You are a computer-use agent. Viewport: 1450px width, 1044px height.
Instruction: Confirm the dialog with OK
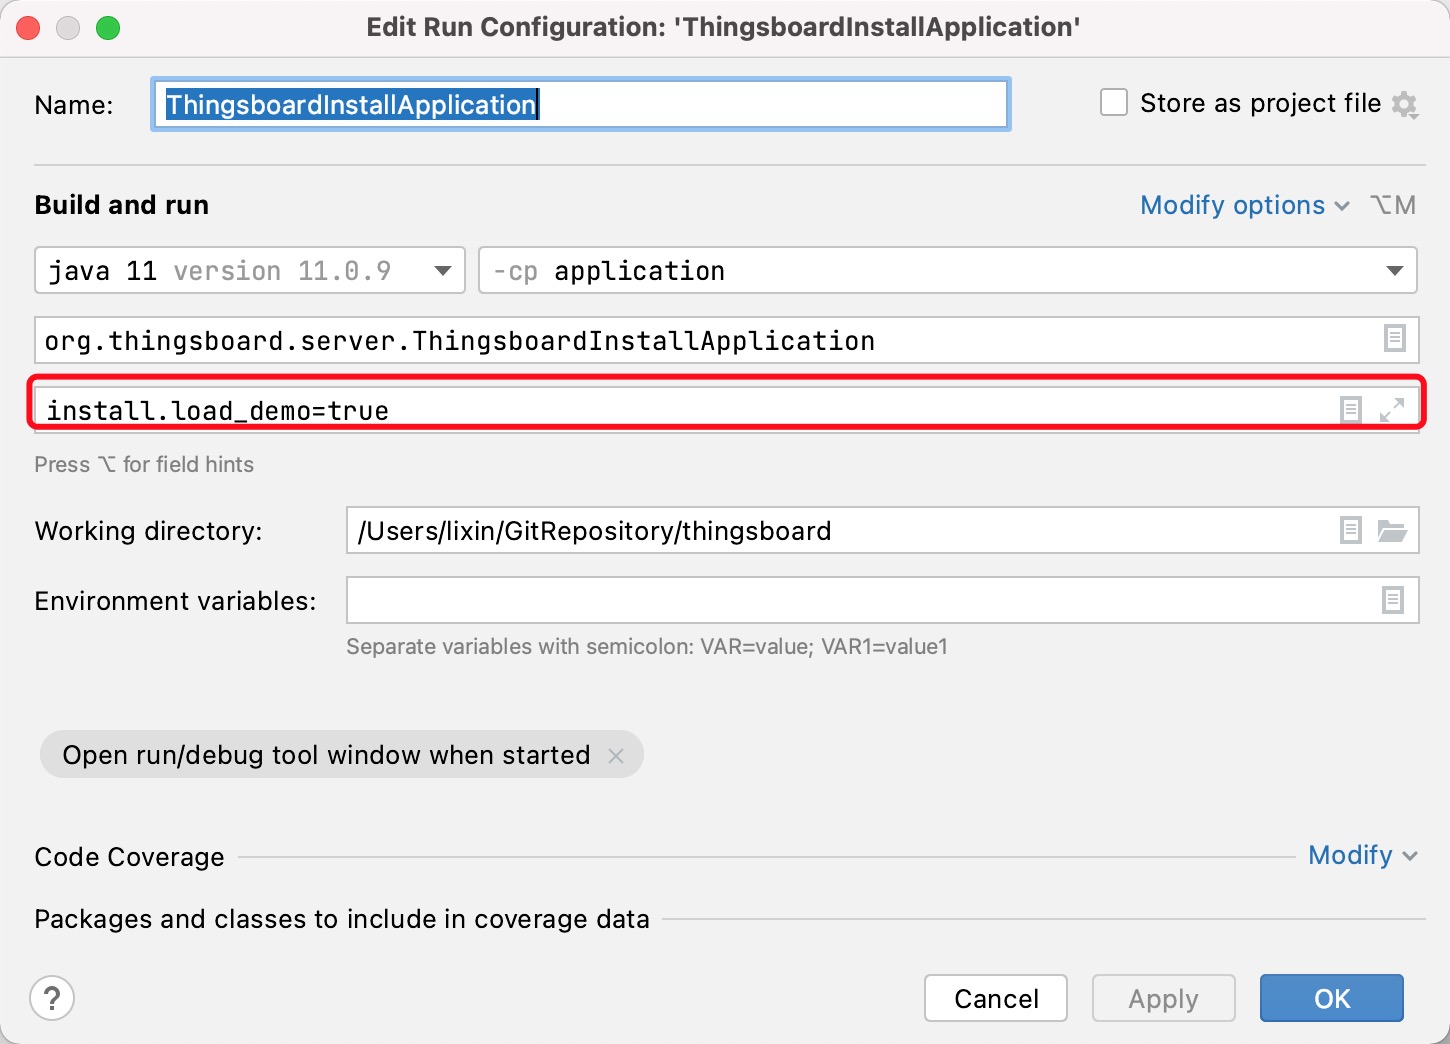(x=1332, y=998)
